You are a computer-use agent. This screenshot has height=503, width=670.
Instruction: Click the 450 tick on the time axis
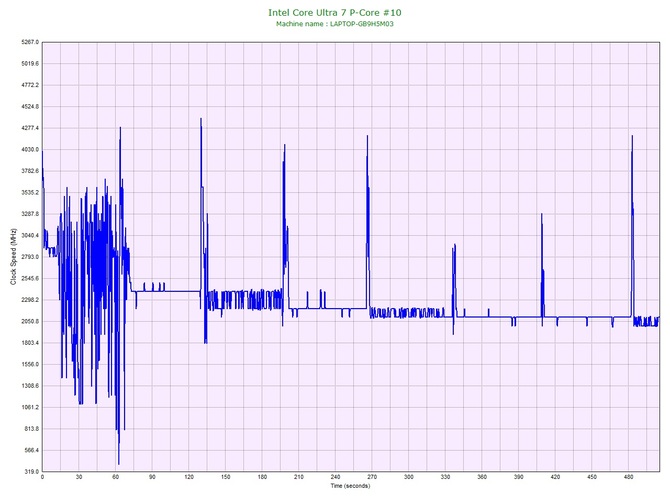592,477
